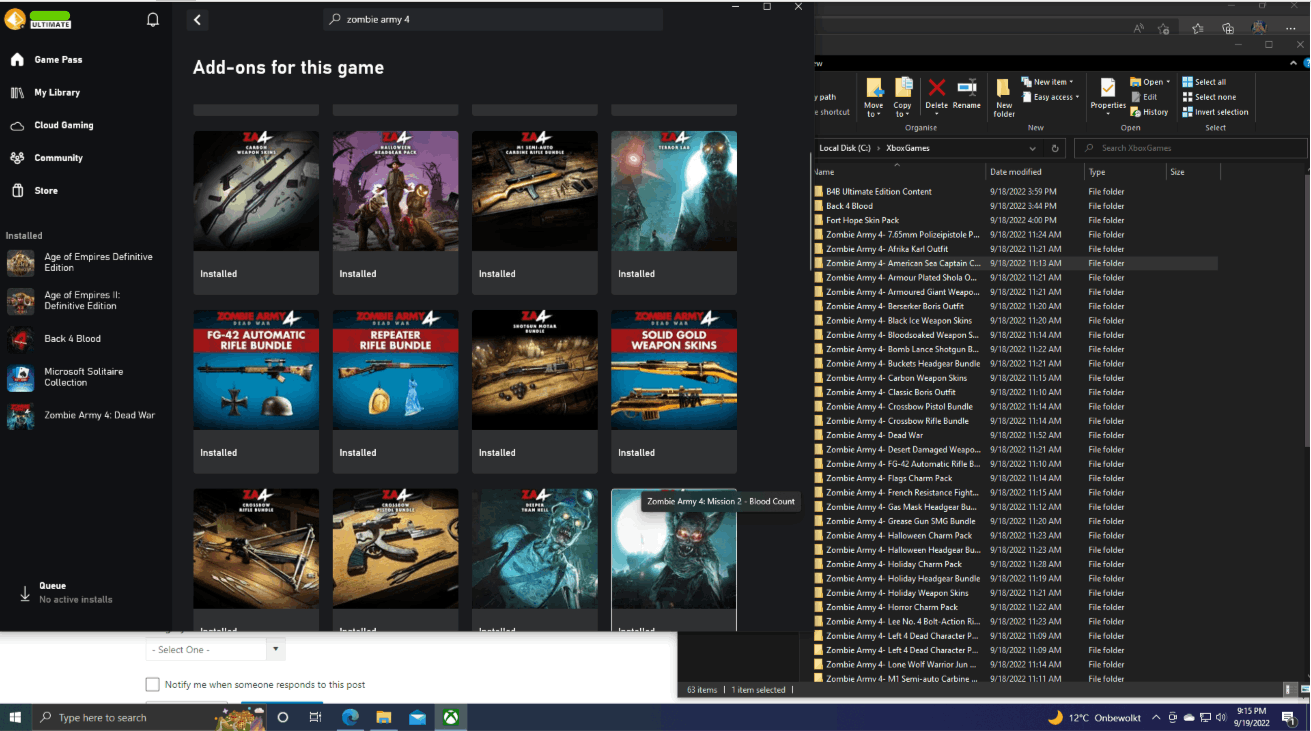Sort by the Name column header
The height and width of the screenshot is (731, 1311).
pos(898,172)
